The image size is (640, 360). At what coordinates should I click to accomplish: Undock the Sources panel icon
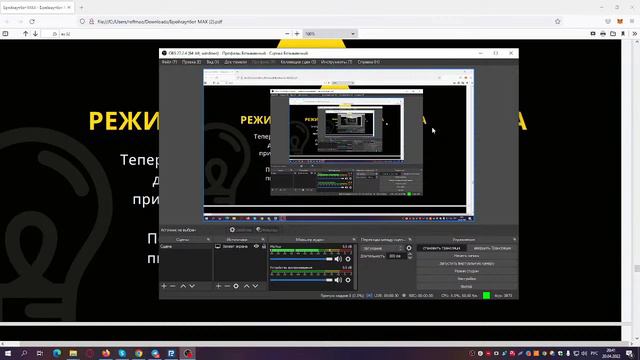click(263, 240)
